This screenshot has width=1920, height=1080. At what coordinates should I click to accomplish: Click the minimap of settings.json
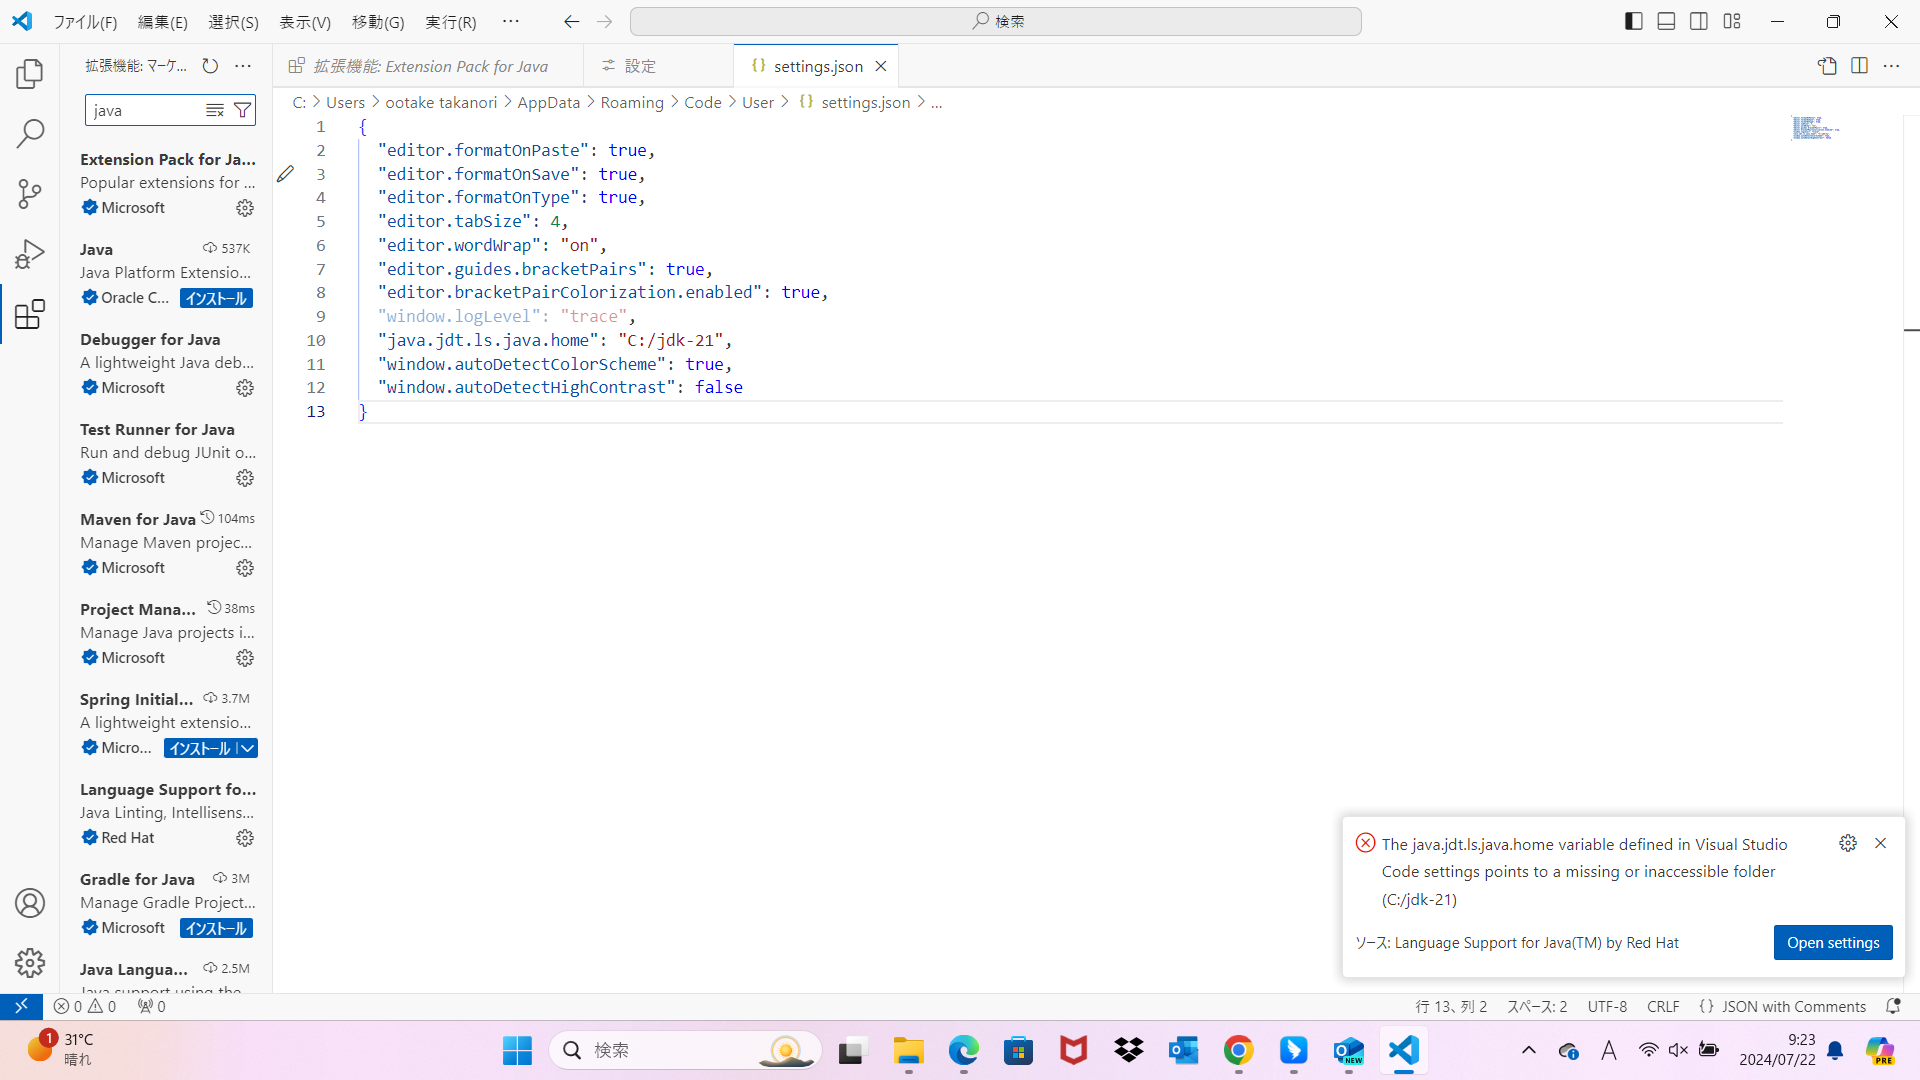(x=1813, y=128)
